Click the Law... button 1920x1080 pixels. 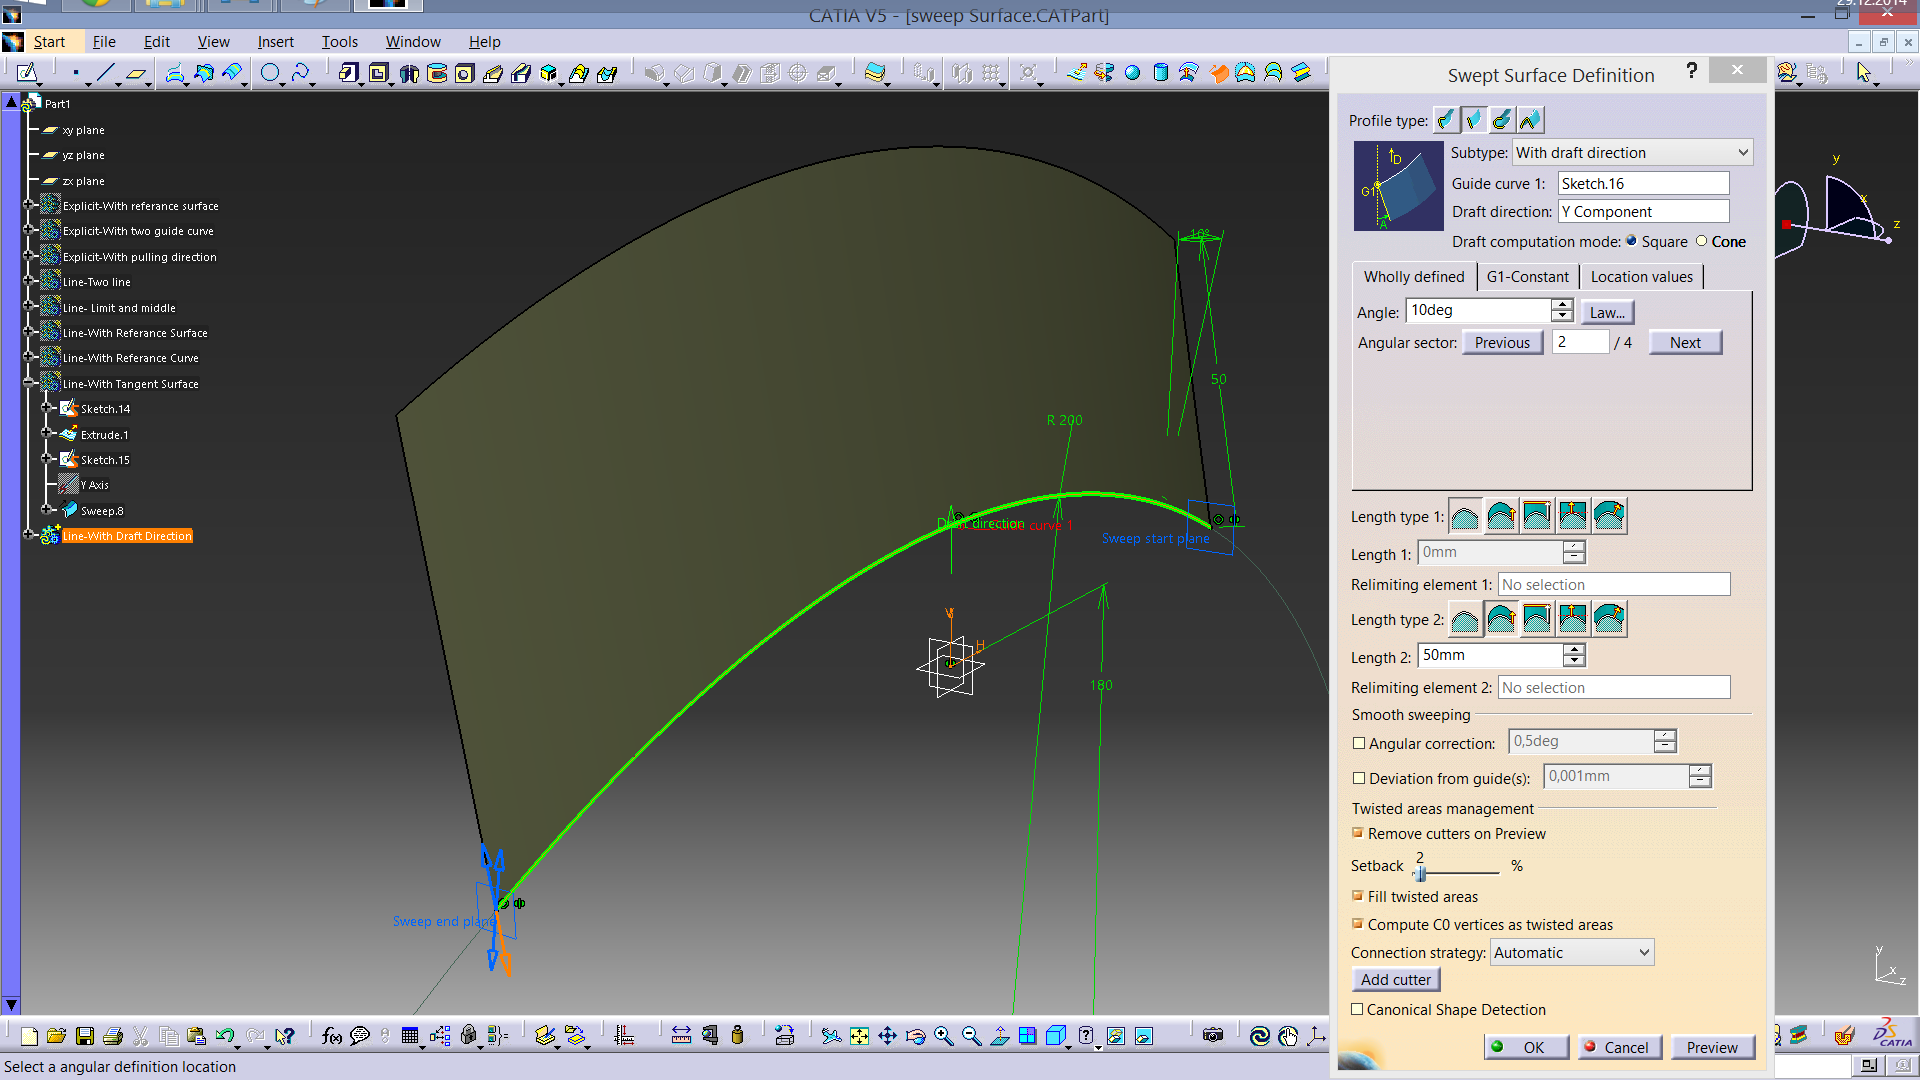click(1607, 312)
